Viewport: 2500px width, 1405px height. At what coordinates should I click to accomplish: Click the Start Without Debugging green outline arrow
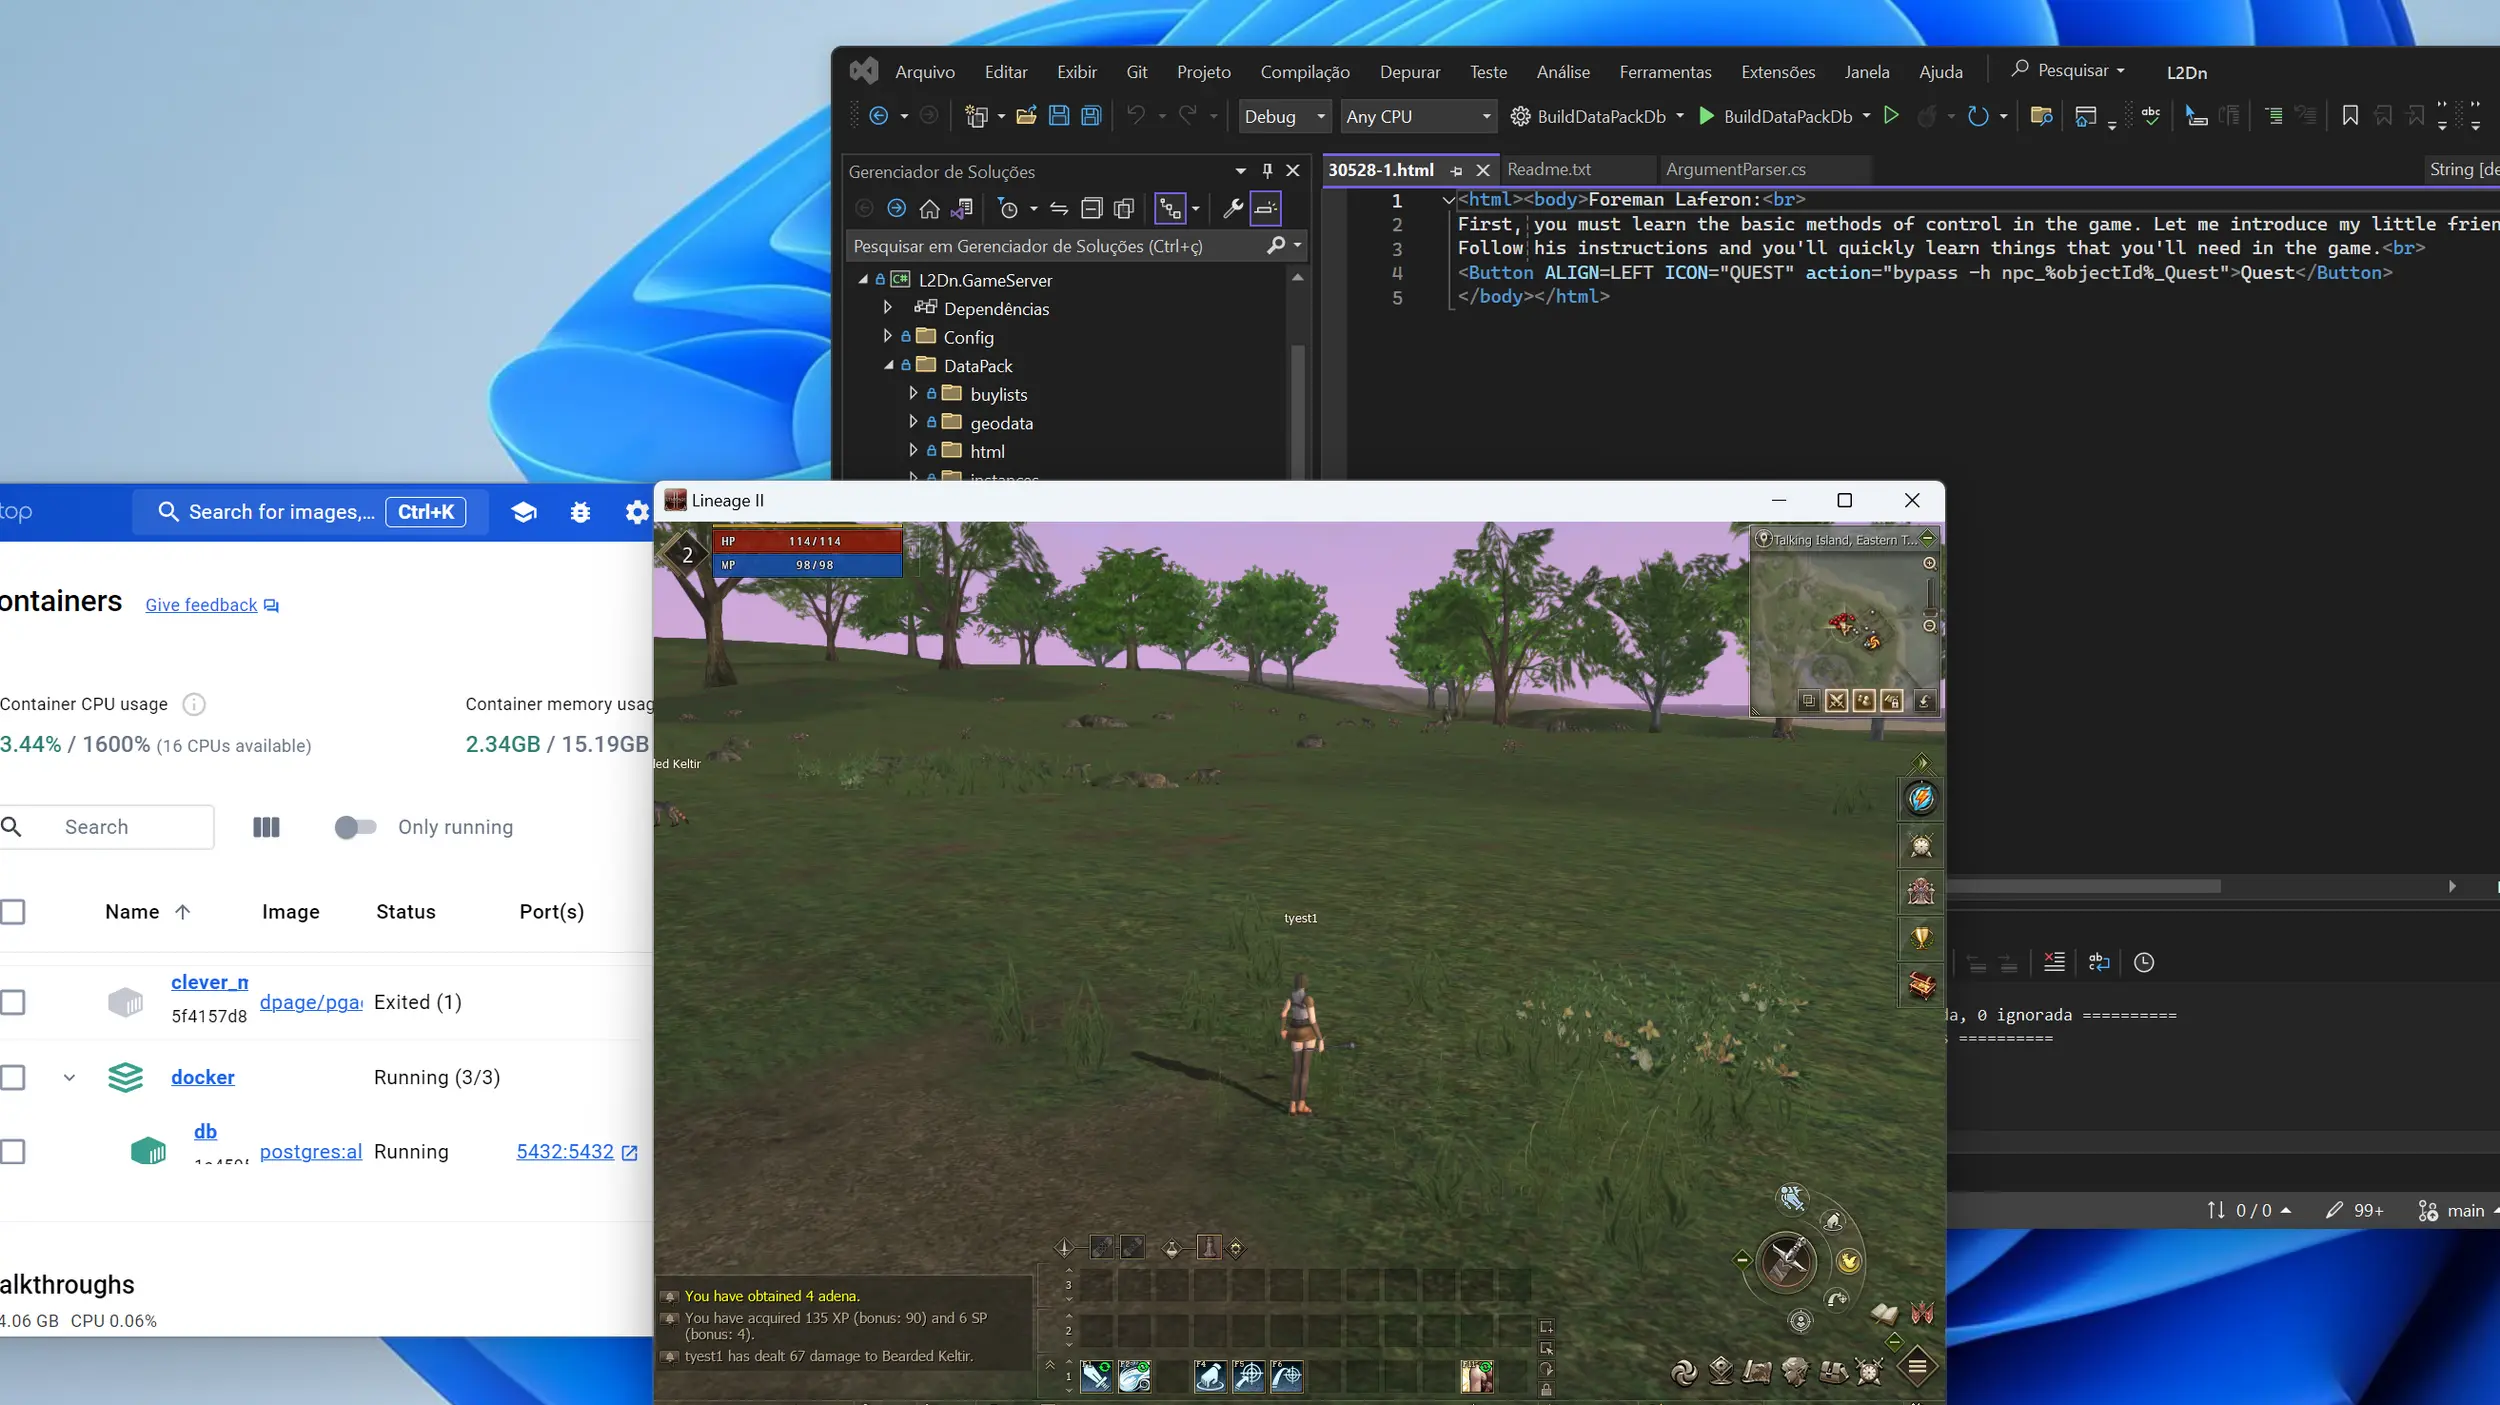[x=1891, y=116]
